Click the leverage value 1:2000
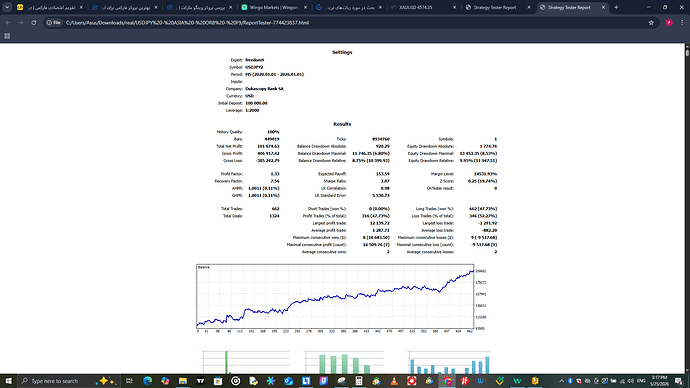Image resolution: width=690 pixels, height=388 pixels. 252,110
